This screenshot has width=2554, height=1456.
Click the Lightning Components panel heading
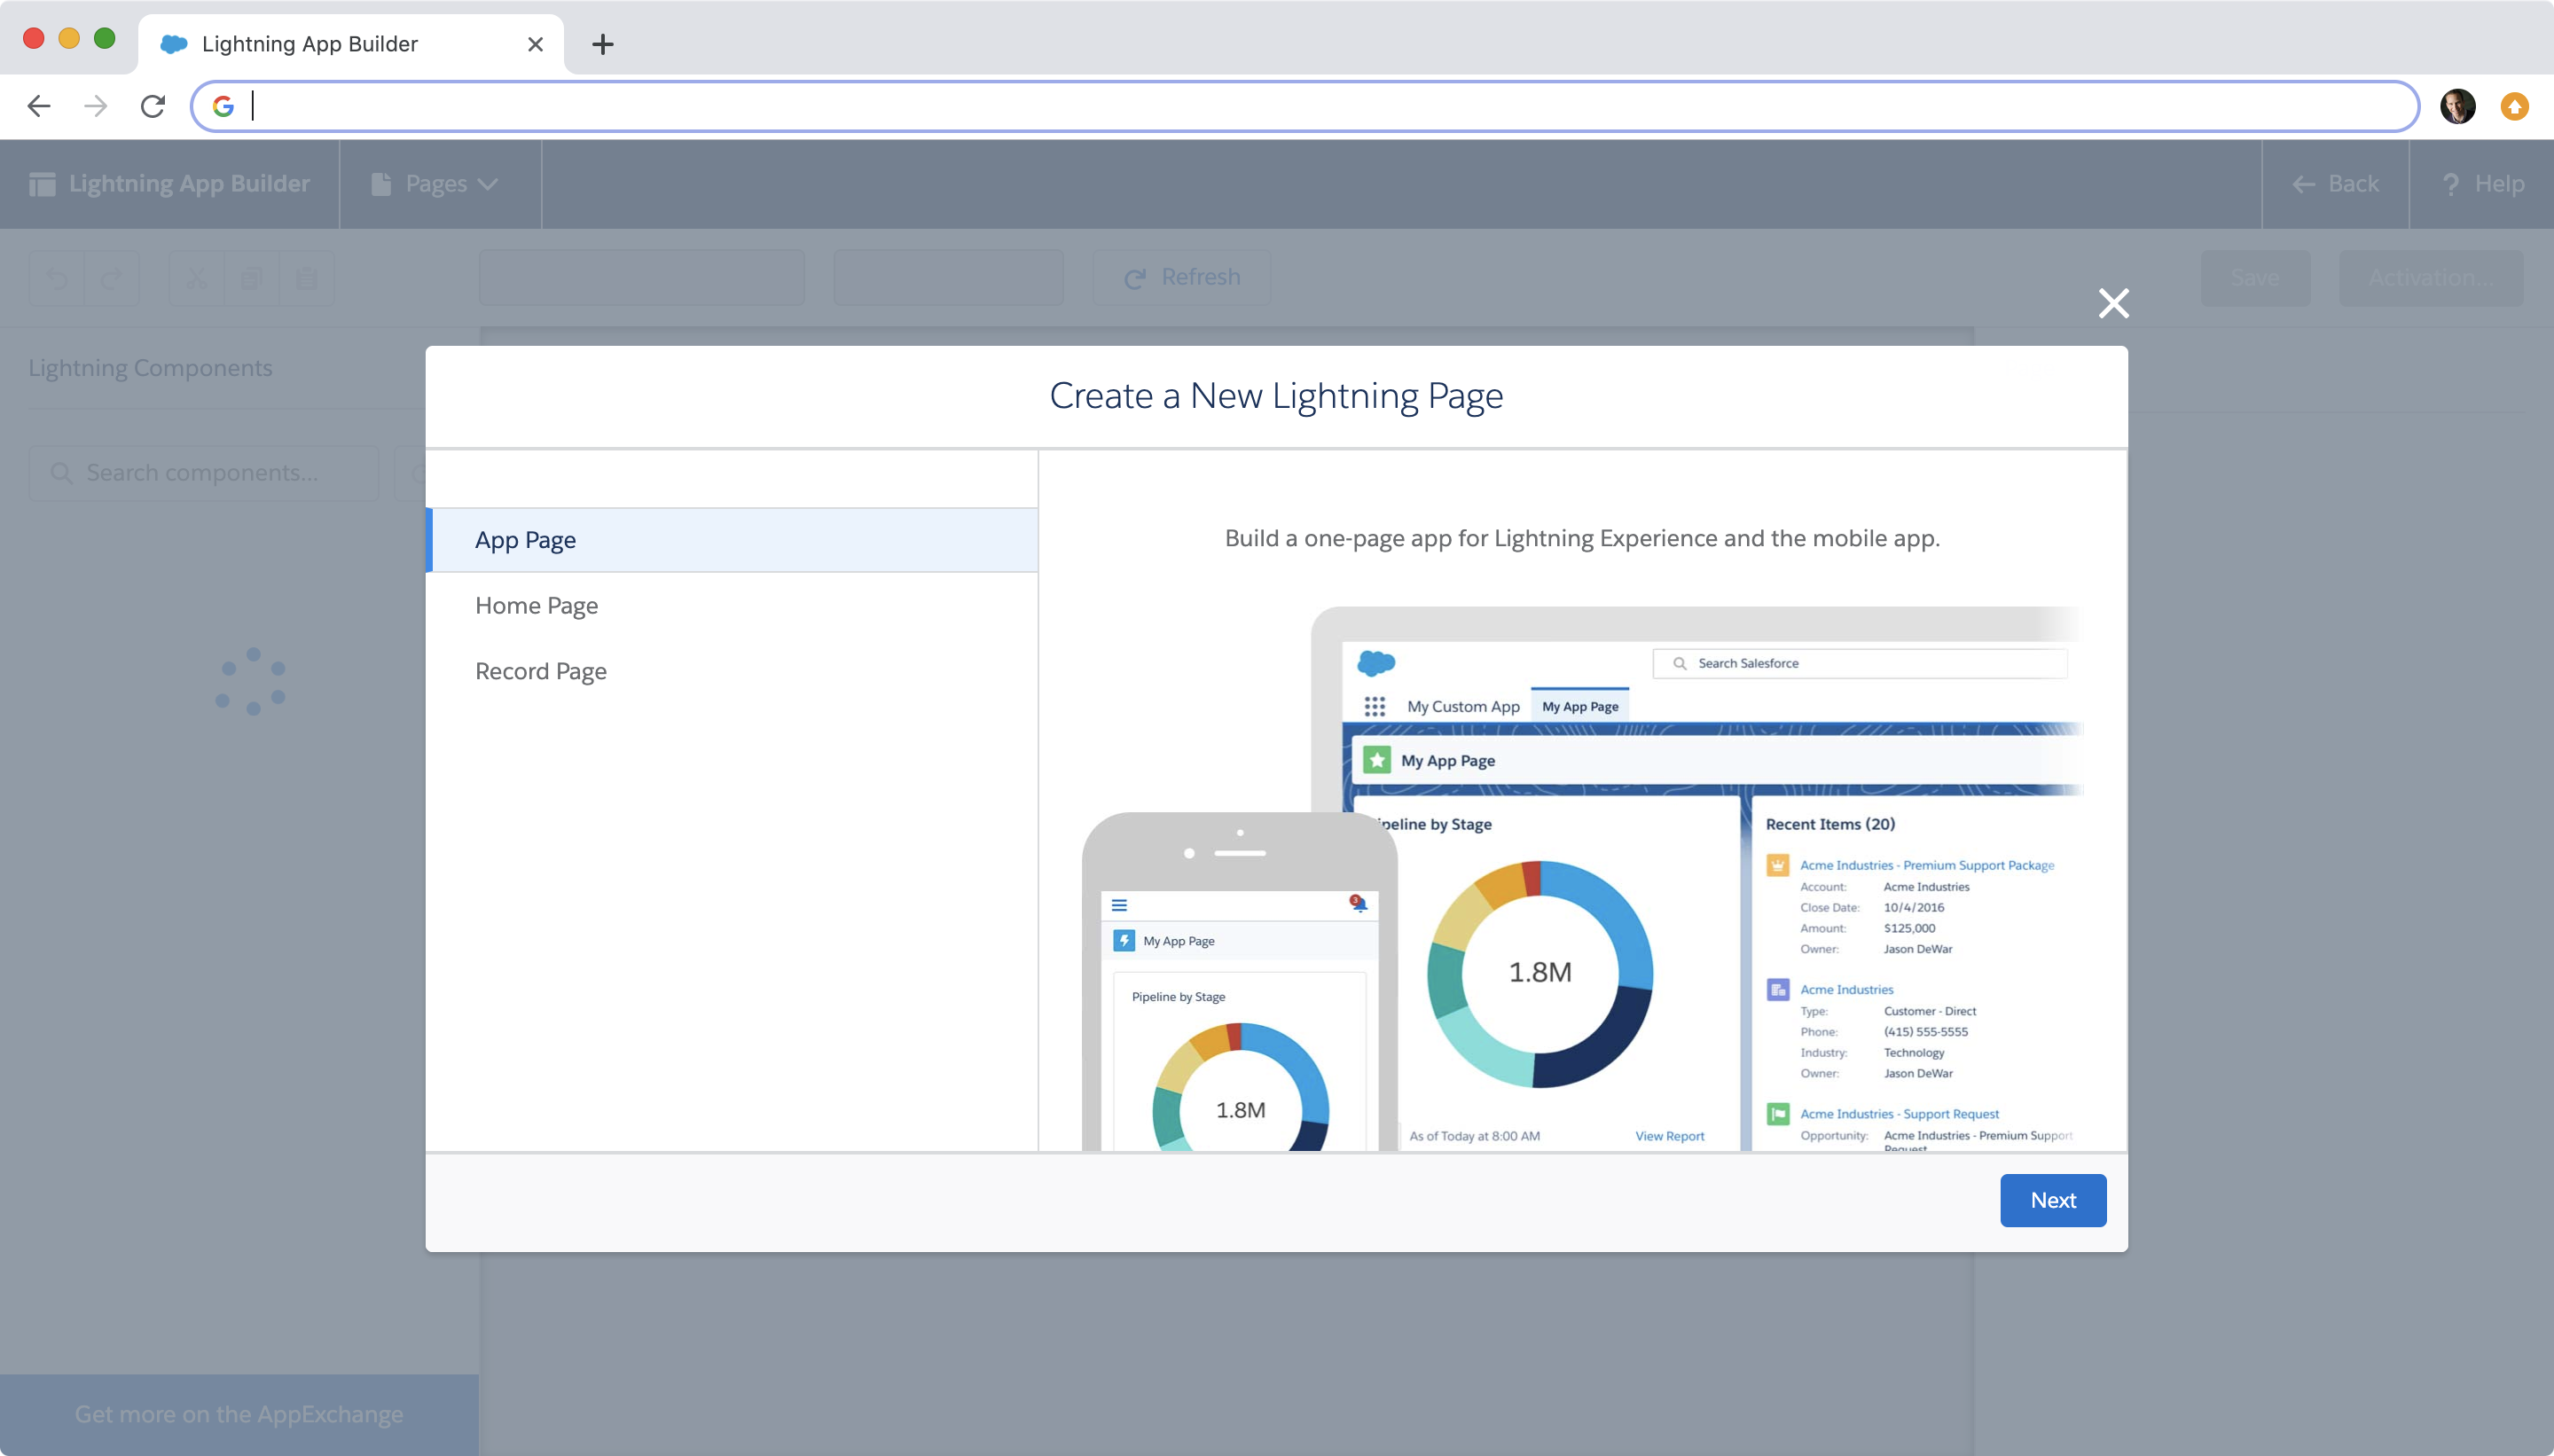150,368
